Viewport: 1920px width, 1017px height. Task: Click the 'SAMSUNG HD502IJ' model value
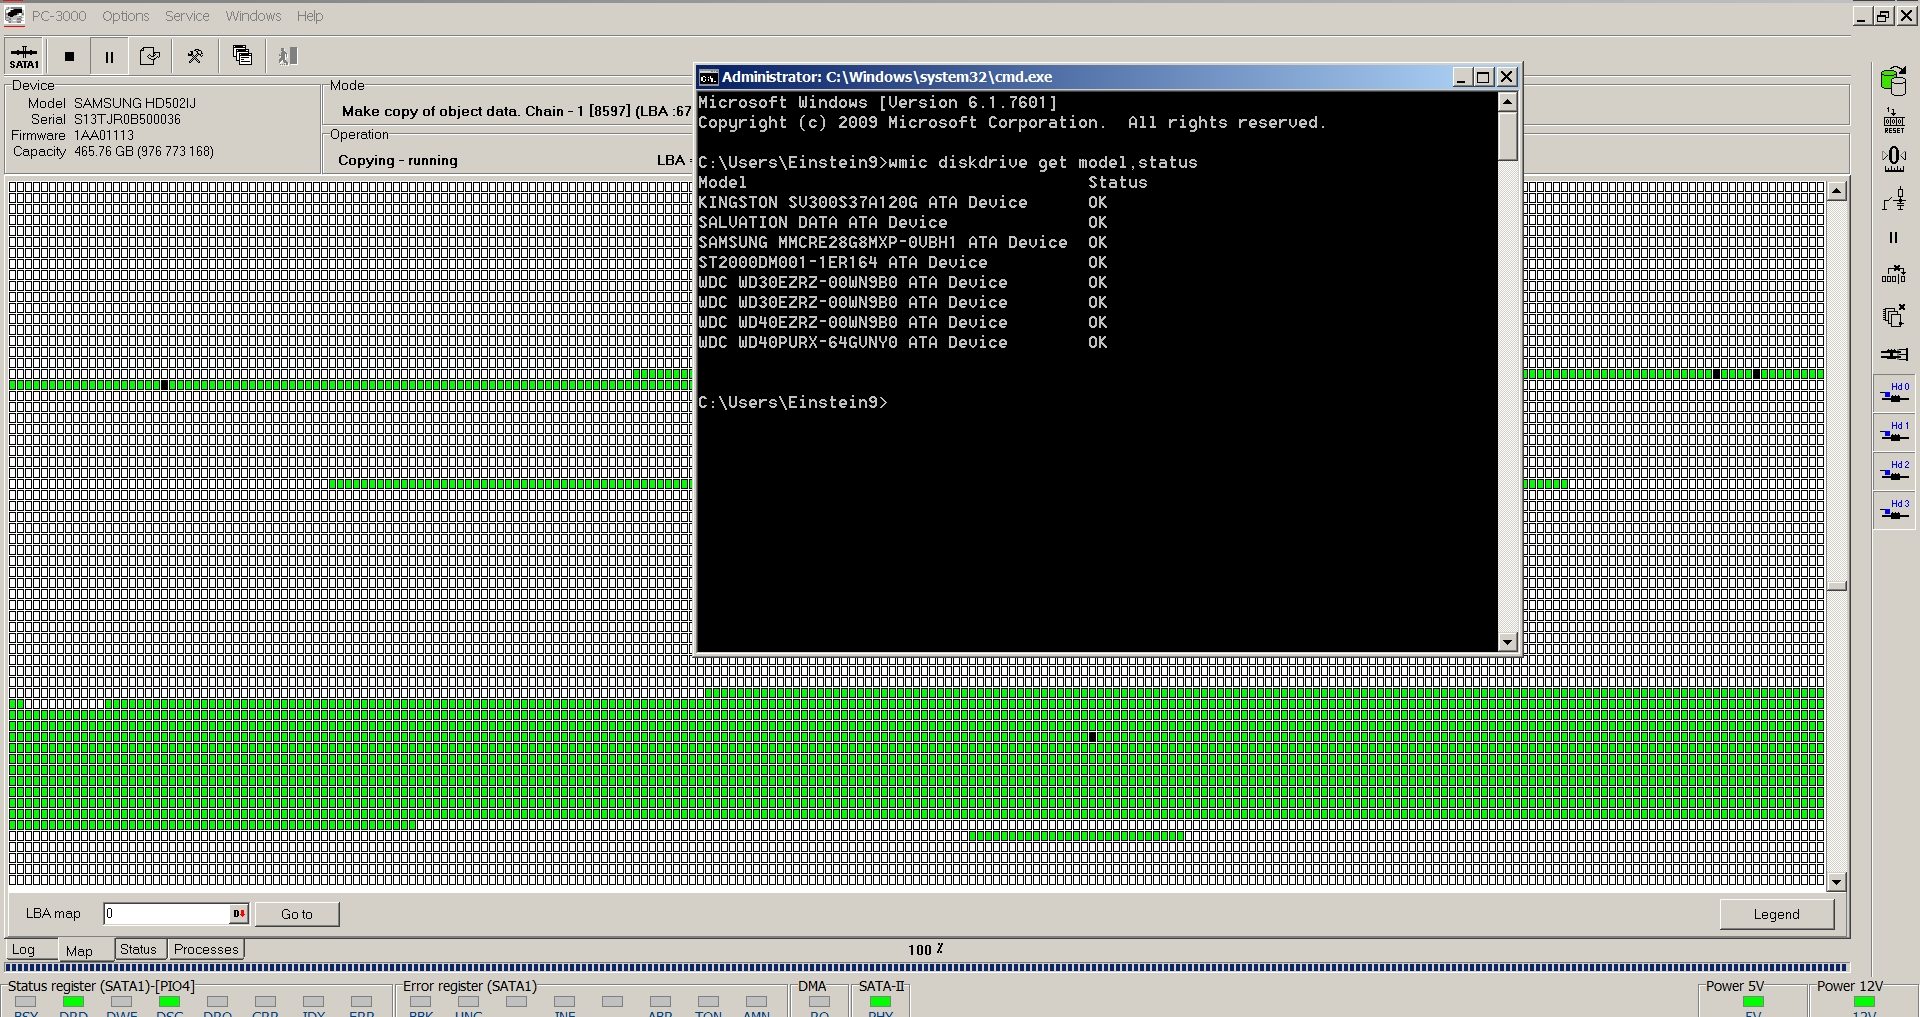coord(135,103)
